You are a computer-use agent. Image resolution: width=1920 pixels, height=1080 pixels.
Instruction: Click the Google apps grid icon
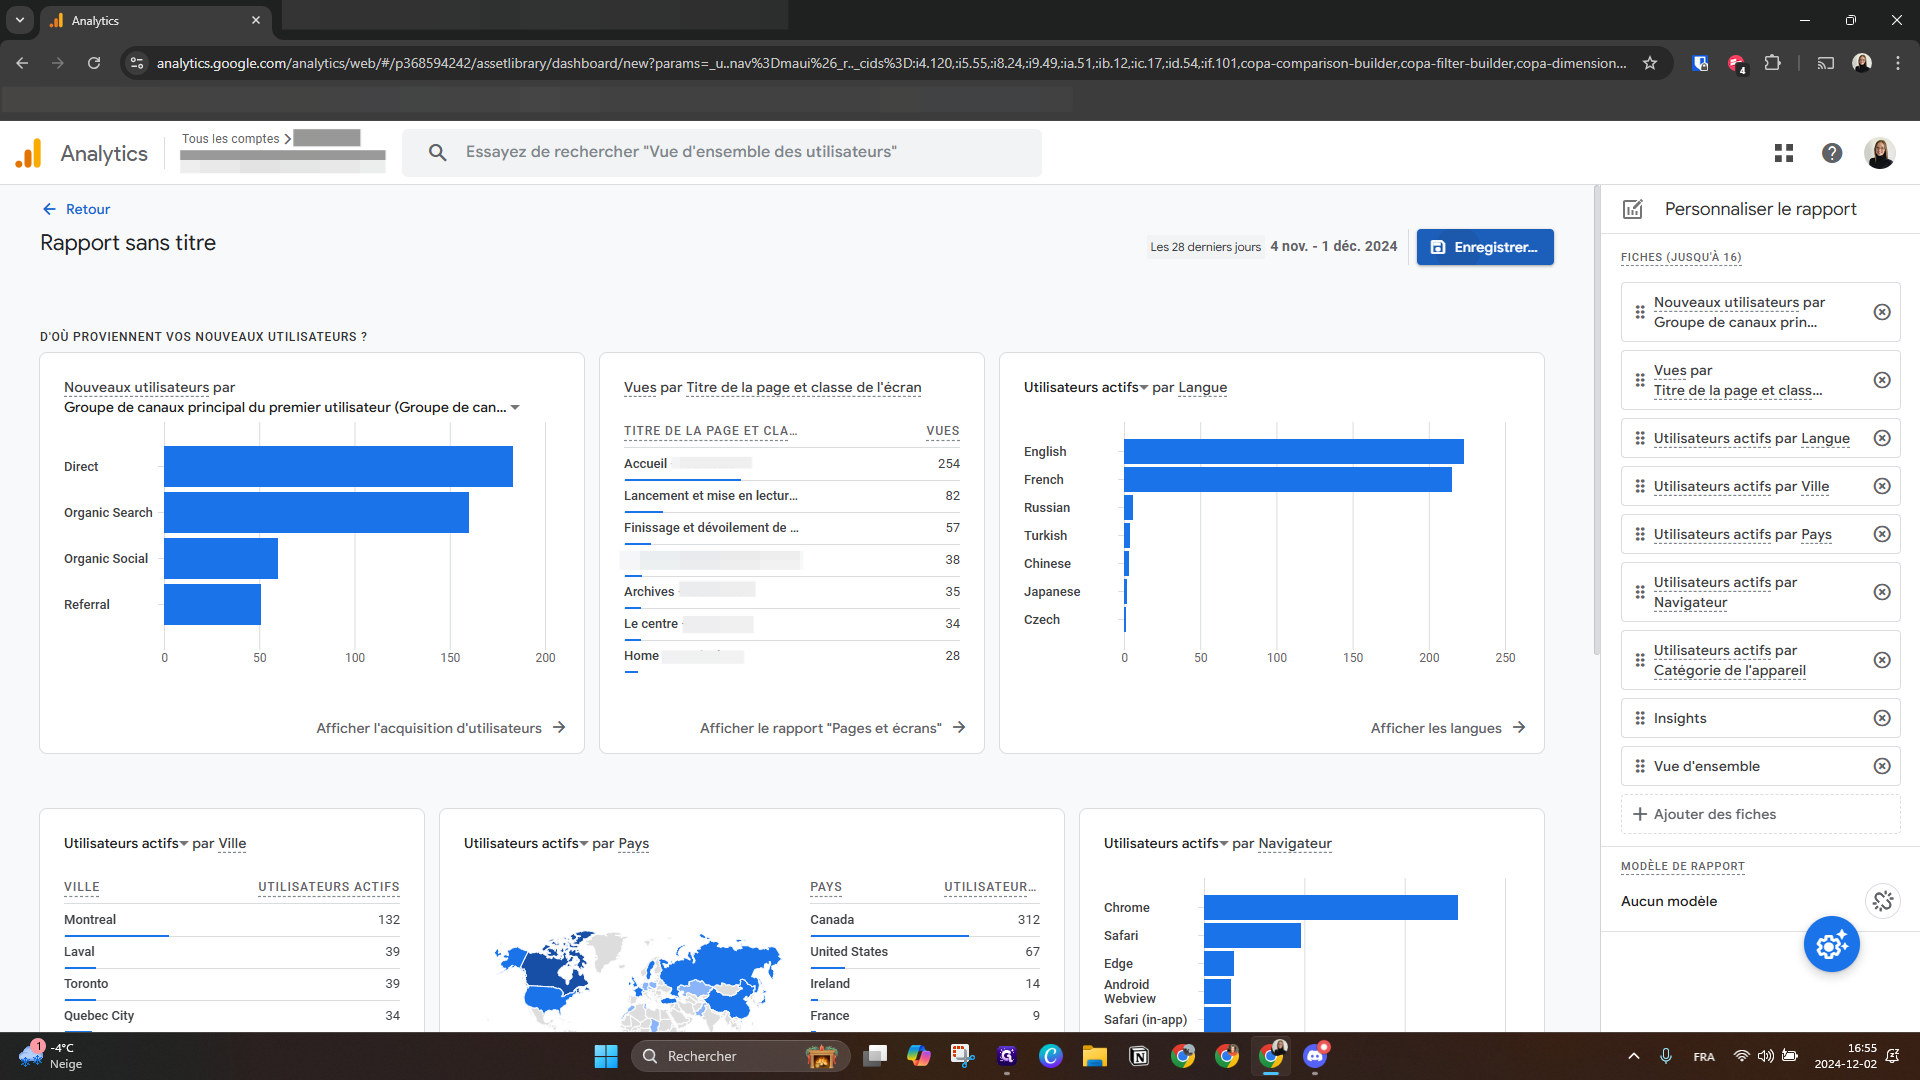[x=1784, y=153]
